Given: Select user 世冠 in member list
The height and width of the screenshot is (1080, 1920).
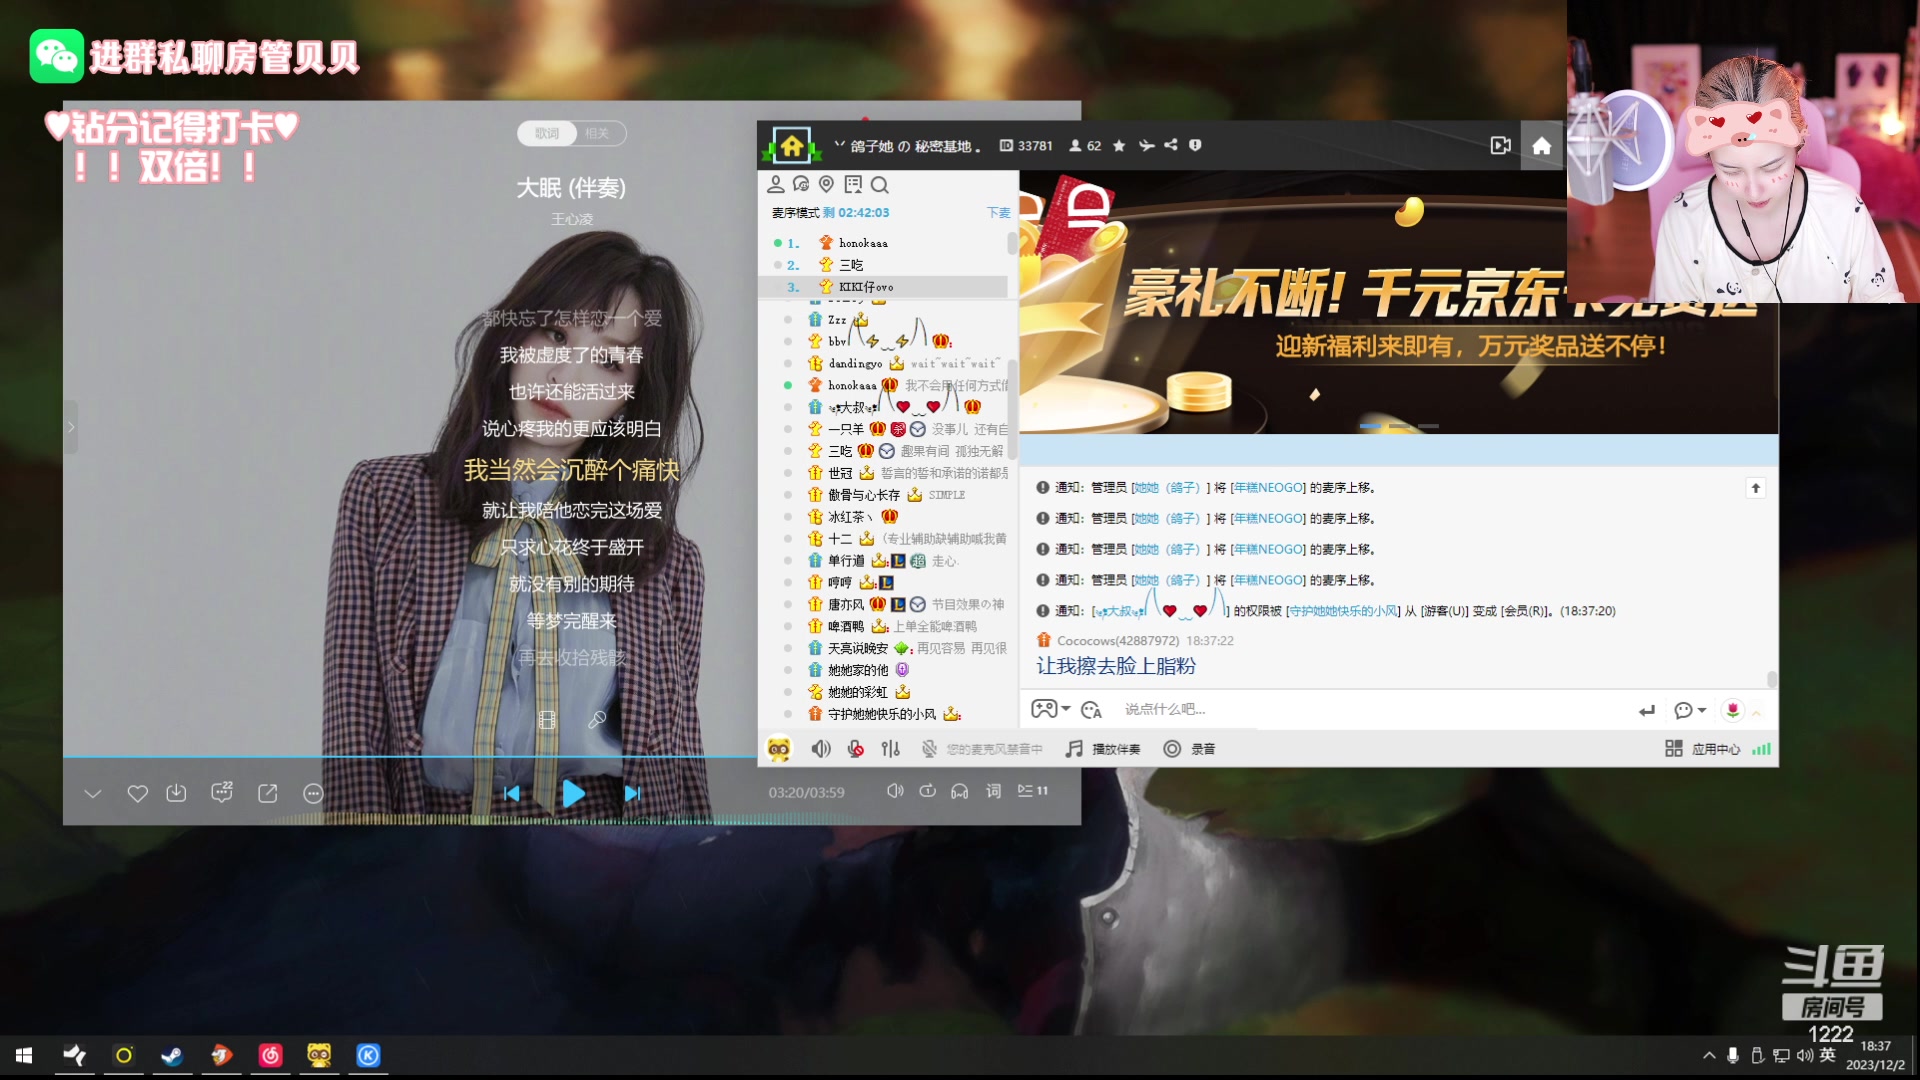Looking at the screenshot, I should (x=840, y=473).
